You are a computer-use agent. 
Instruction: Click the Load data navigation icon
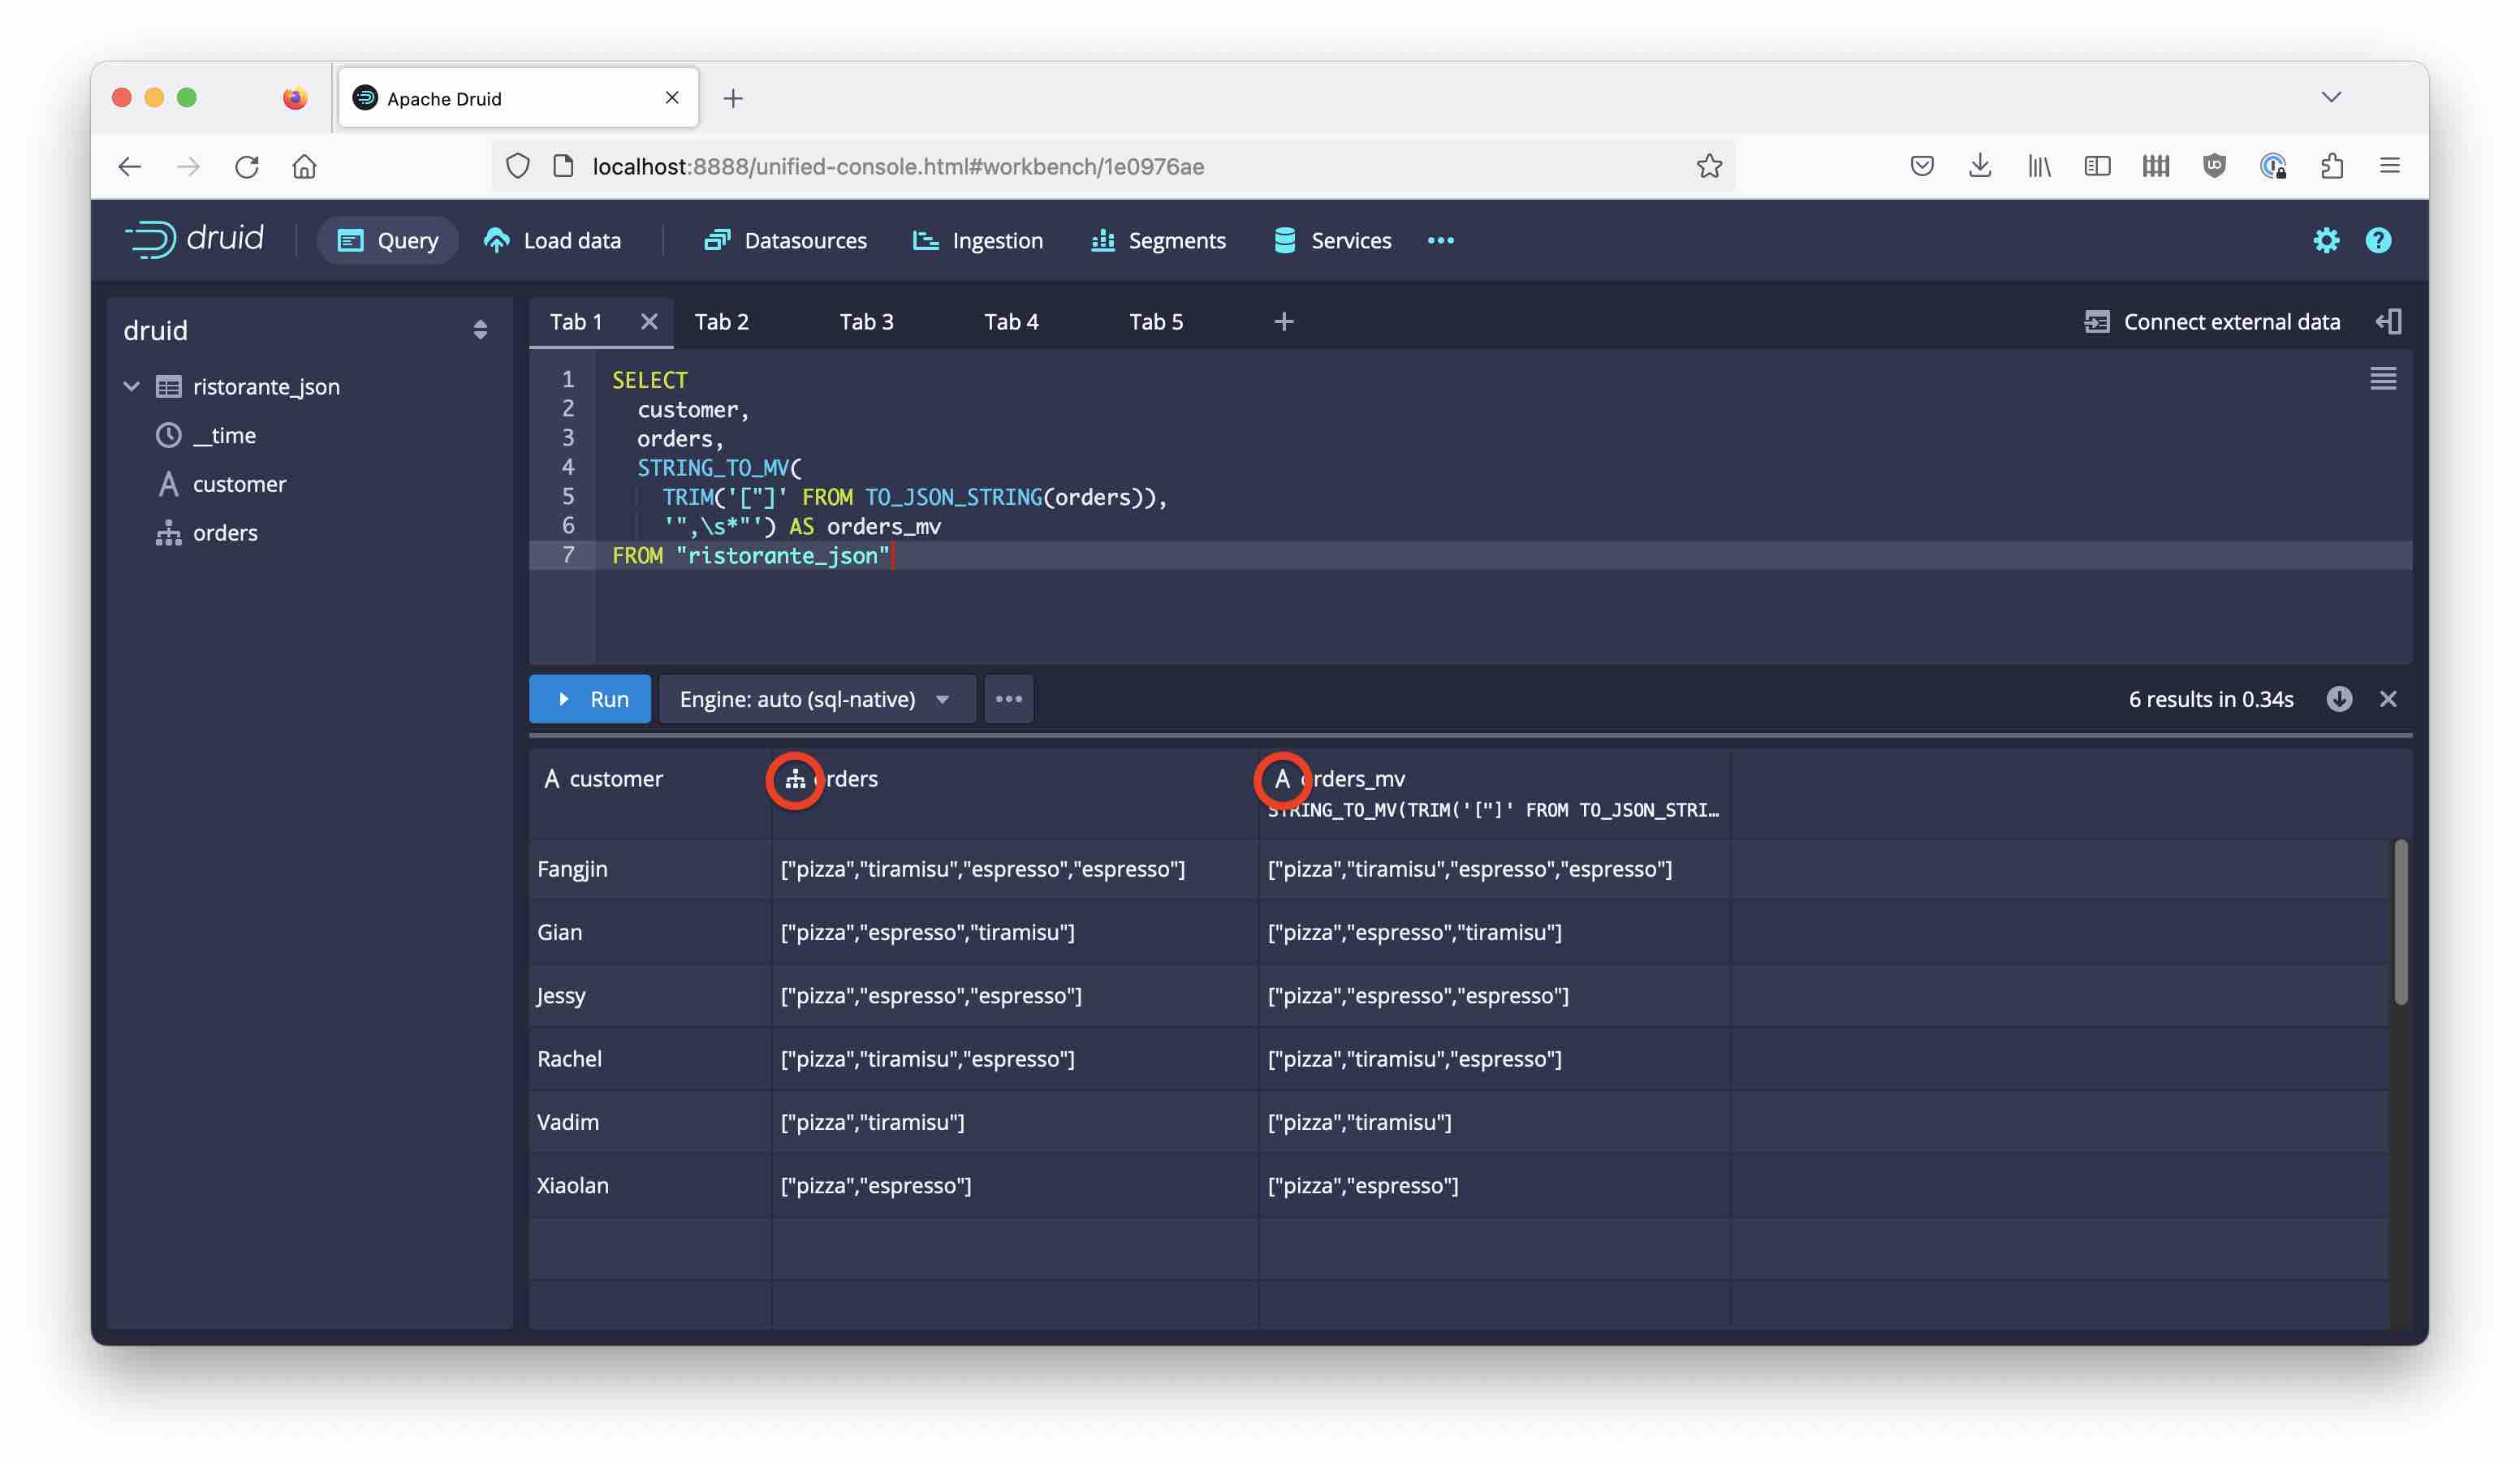[x=495, y=241]
